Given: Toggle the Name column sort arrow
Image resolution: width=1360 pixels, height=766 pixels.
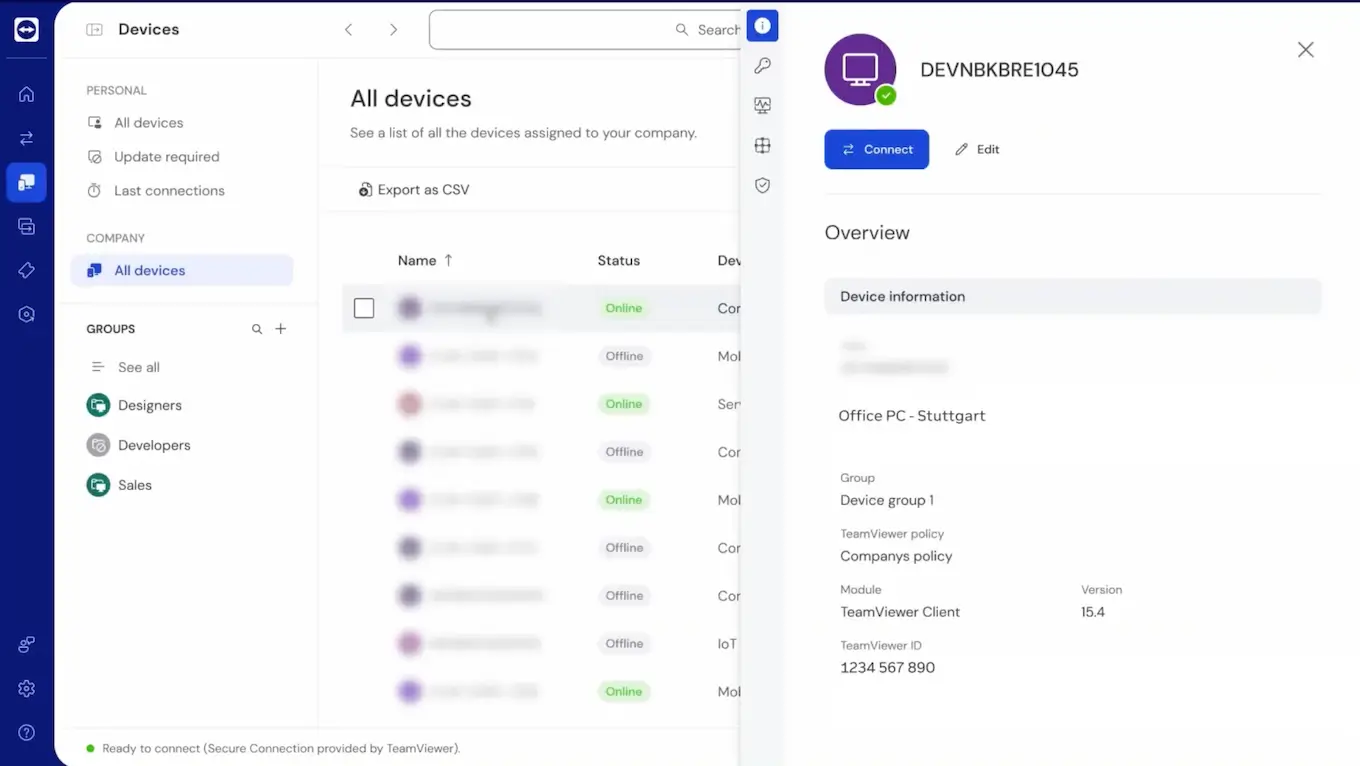Looking at the screenshot, I should pos(446,260).
